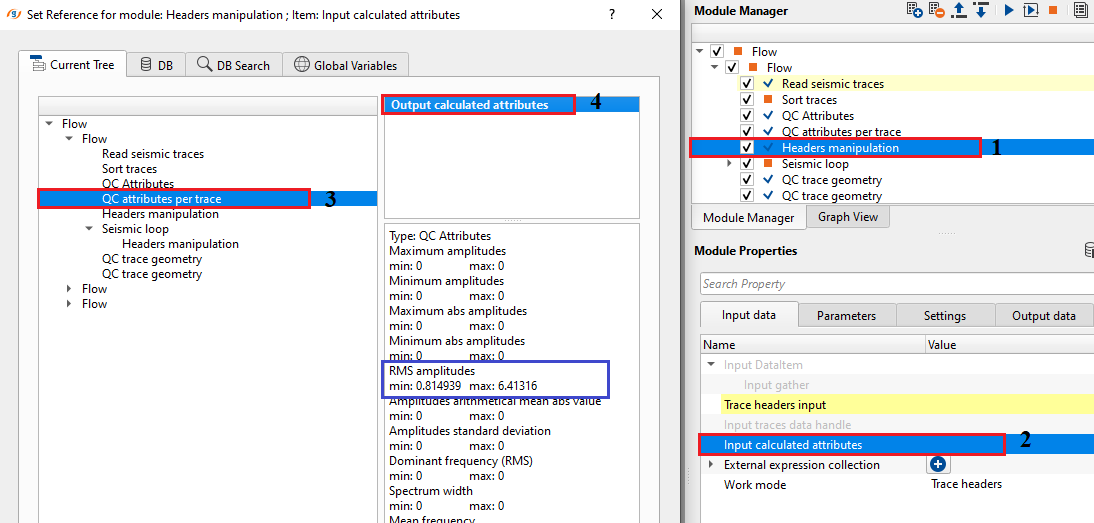The width and height of the screenshot is (1094, 523).
Task: Select QC attributes per trace in the dialog tree
Action: pos(208,199)
